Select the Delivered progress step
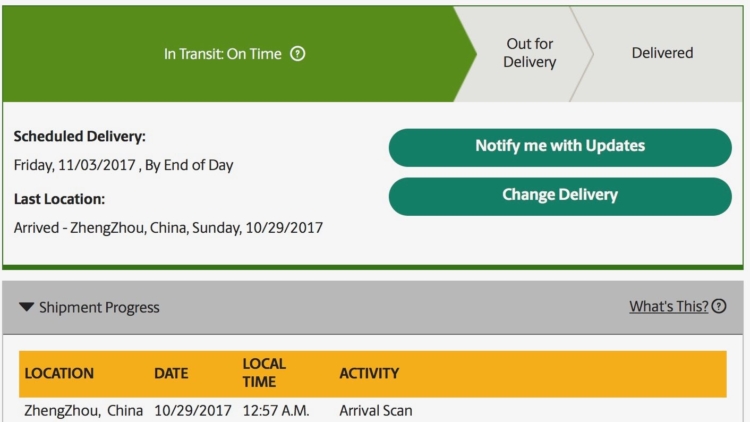Screen dimensions: 750x422 tap(662, 53)
